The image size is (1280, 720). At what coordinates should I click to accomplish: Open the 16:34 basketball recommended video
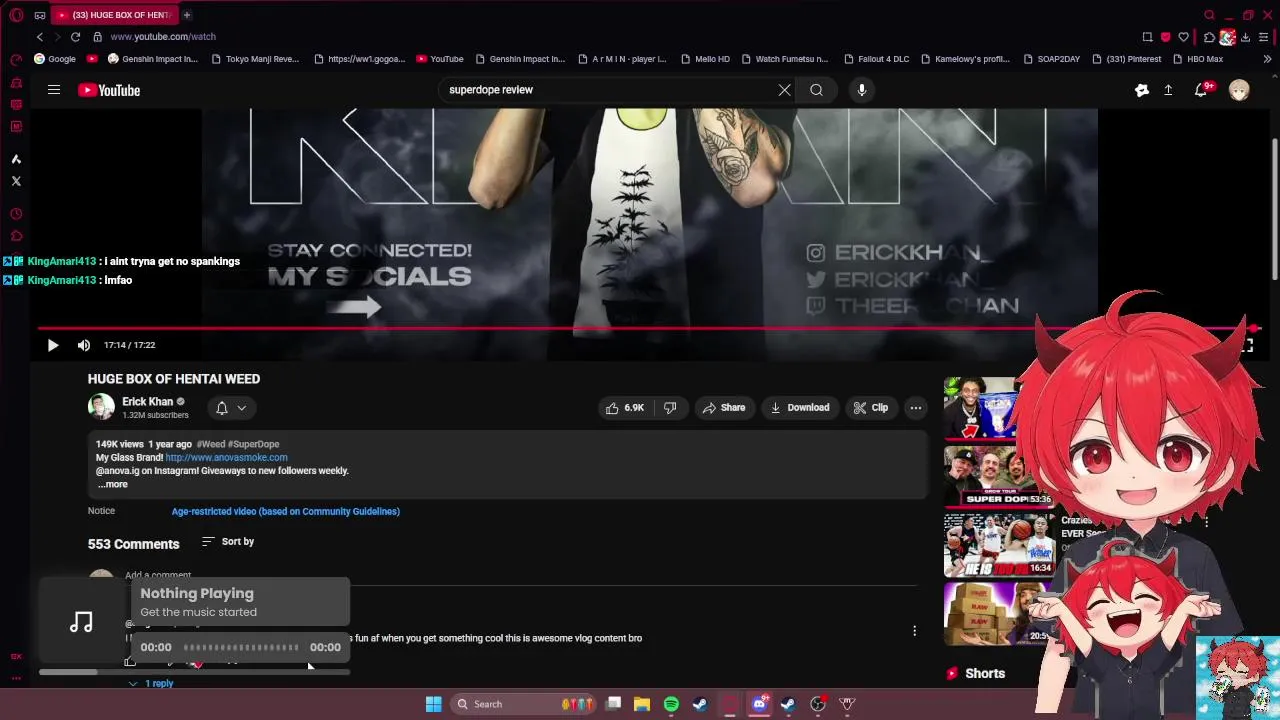tap(999, 545)
